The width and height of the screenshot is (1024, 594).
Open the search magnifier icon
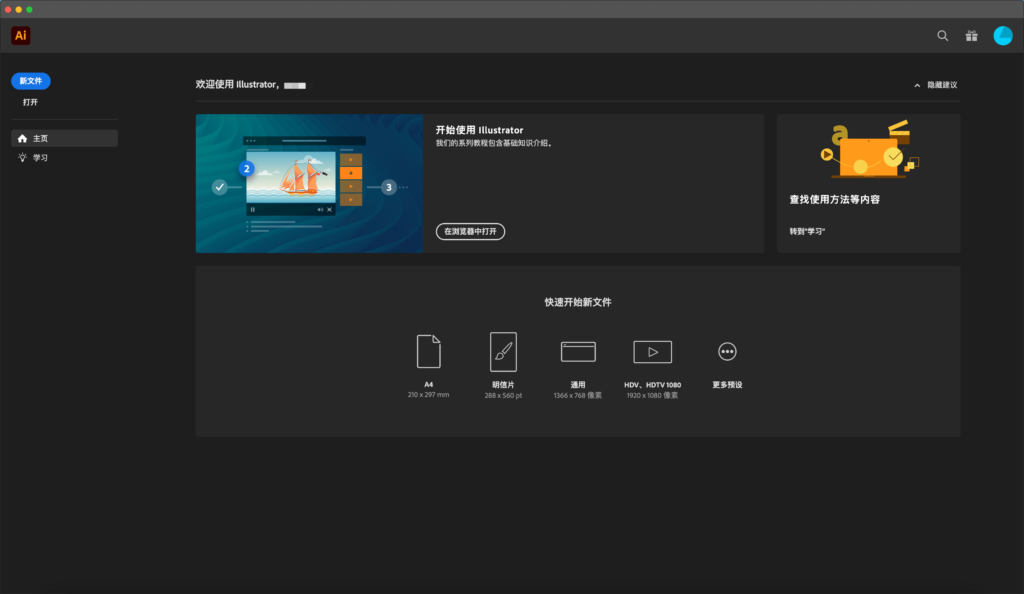pos(942,36)
